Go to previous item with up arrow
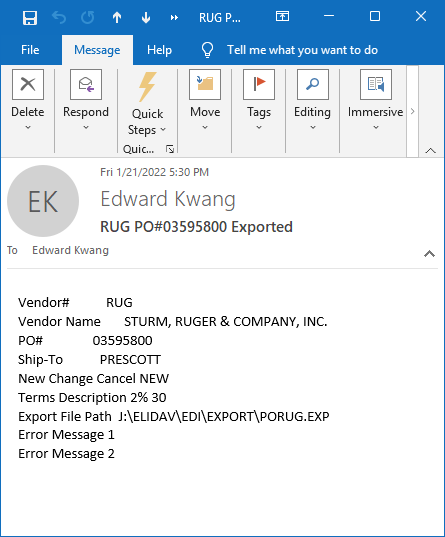This screenshot has width=445, height=537. point(117,17)
